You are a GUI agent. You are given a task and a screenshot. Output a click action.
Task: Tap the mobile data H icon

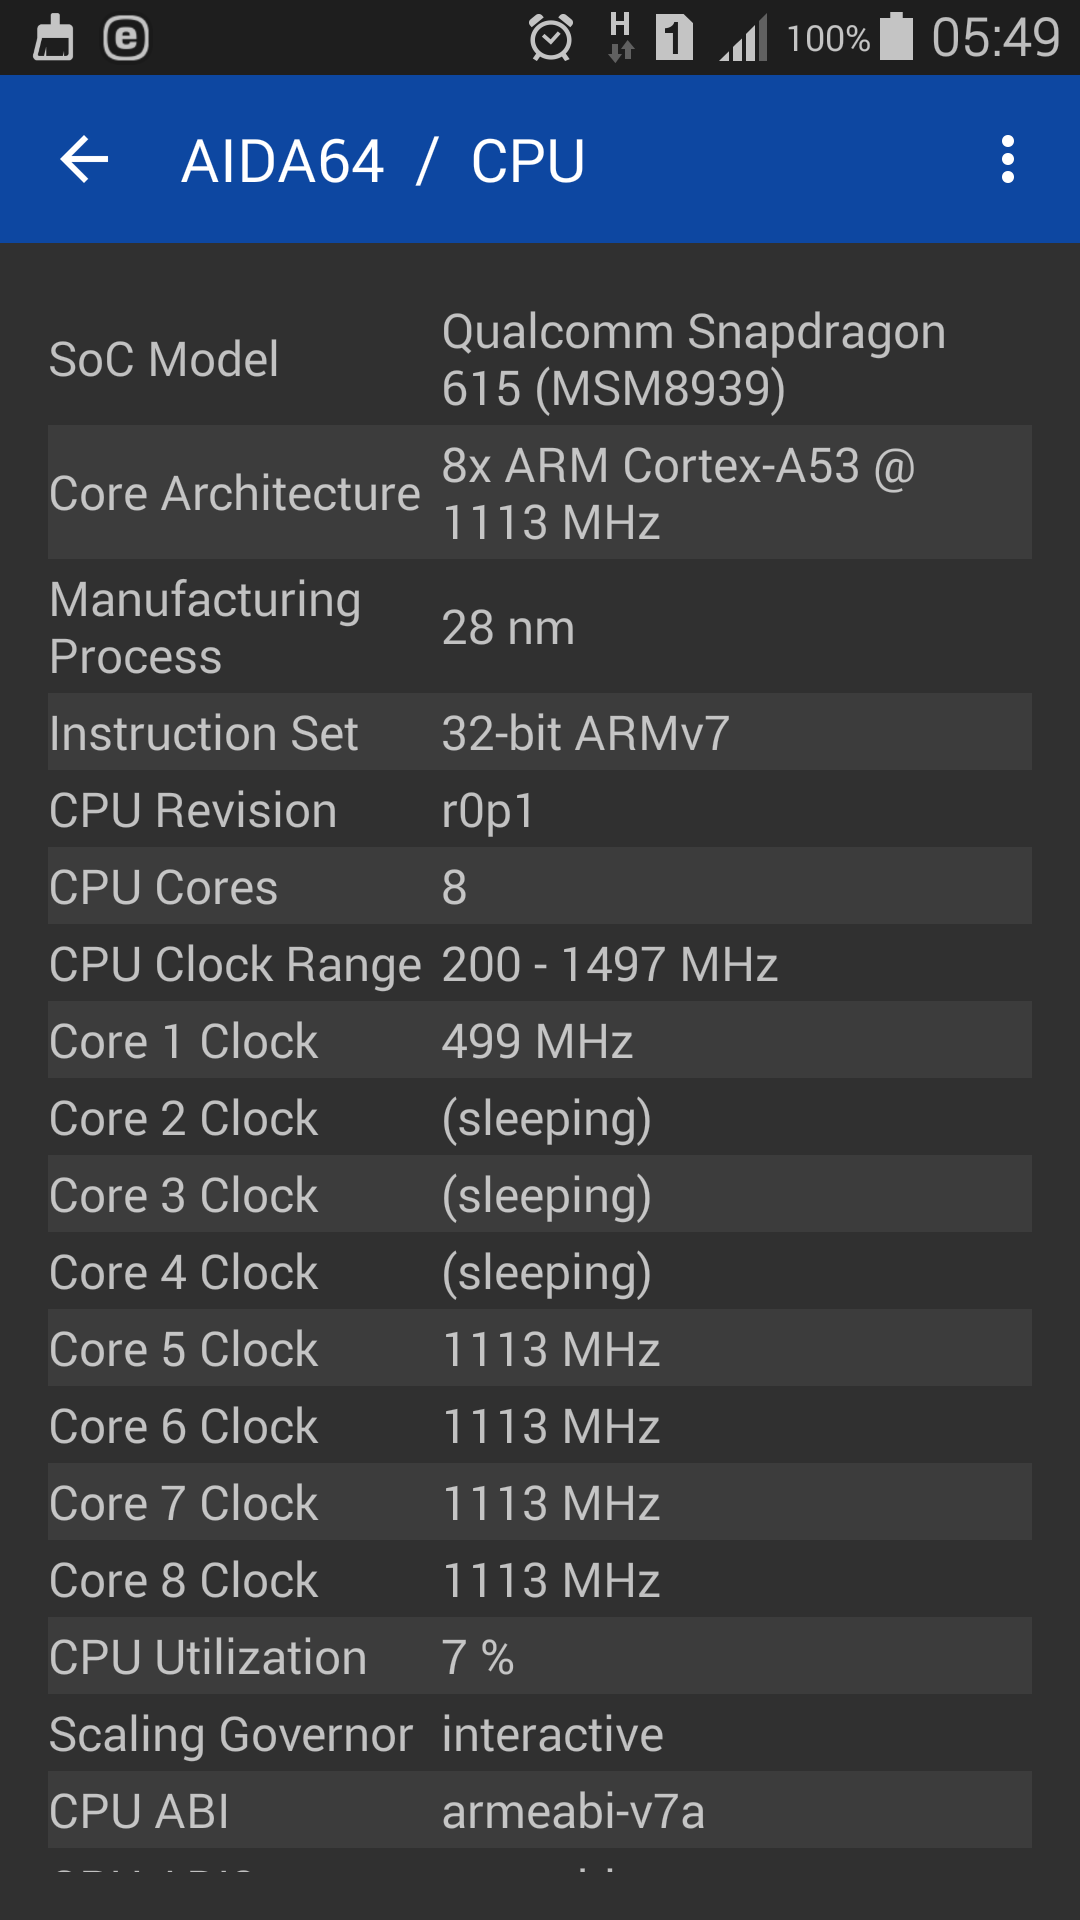point(620,37)
